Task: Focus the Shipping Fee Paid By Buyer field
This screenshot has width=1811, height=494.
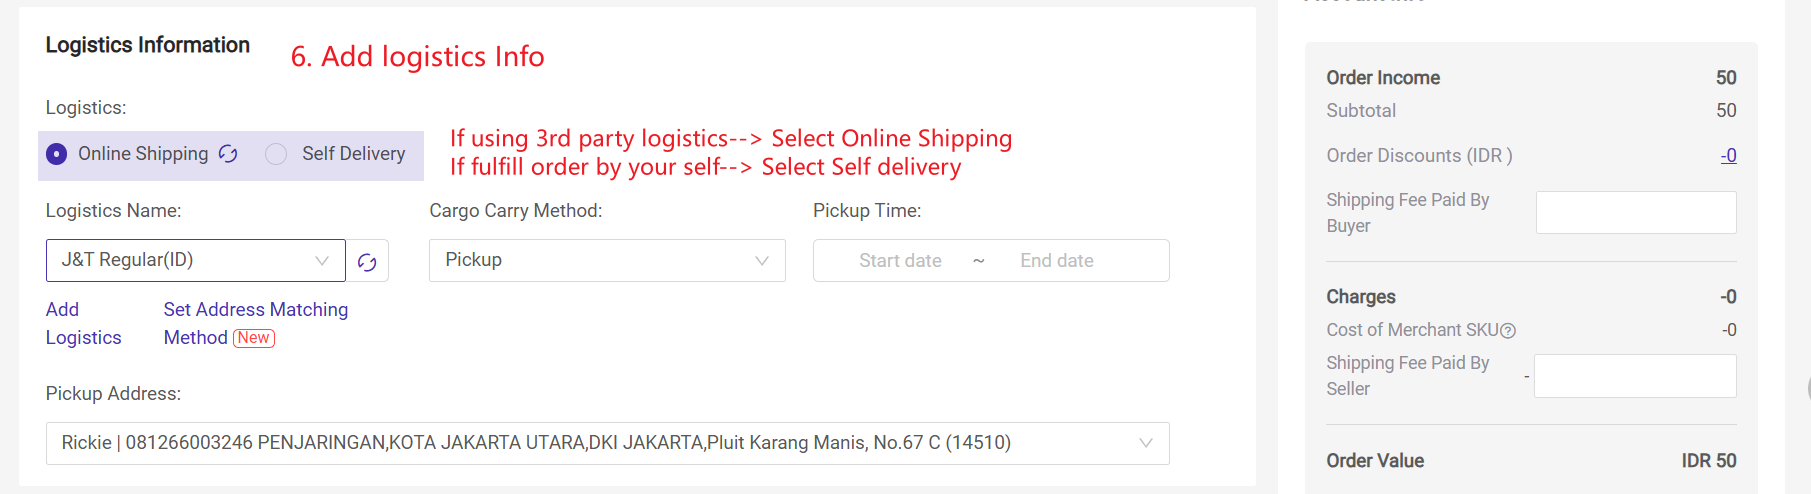Action: 1635,213
